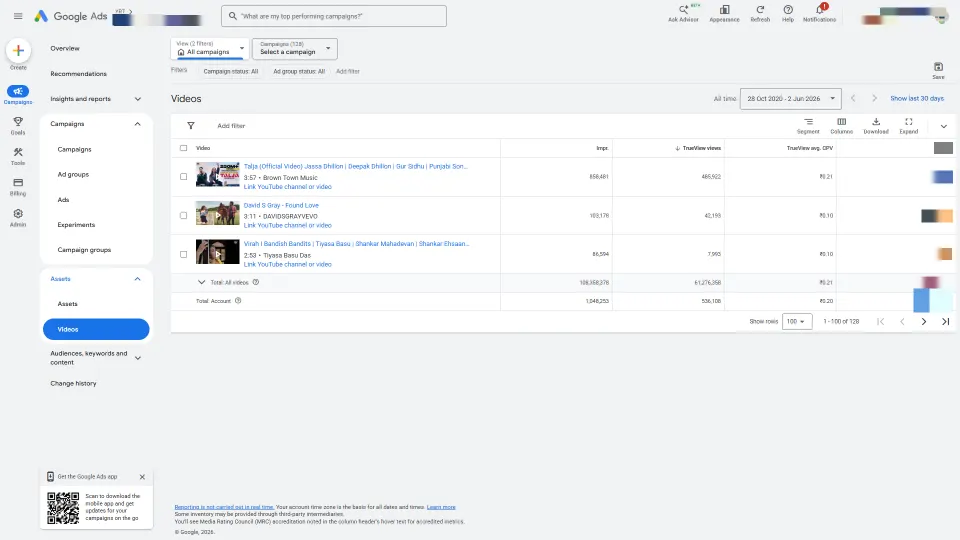Open the Show rows 100 dropdown
Screen dimensions: 960x540
[797, 321]
